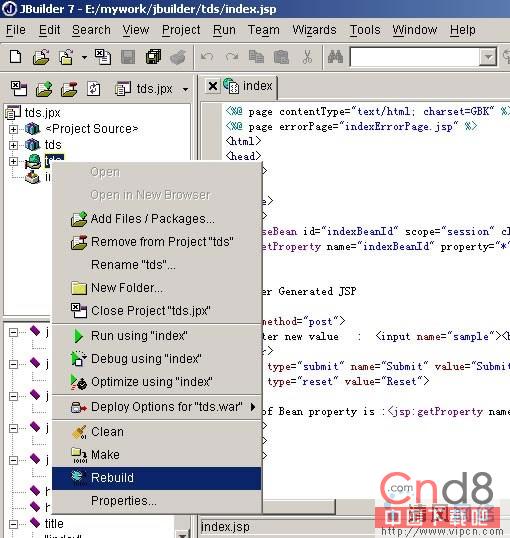Click the Cut scissors toolbar icon
This screenshot has height=538, width=510.
307,57
